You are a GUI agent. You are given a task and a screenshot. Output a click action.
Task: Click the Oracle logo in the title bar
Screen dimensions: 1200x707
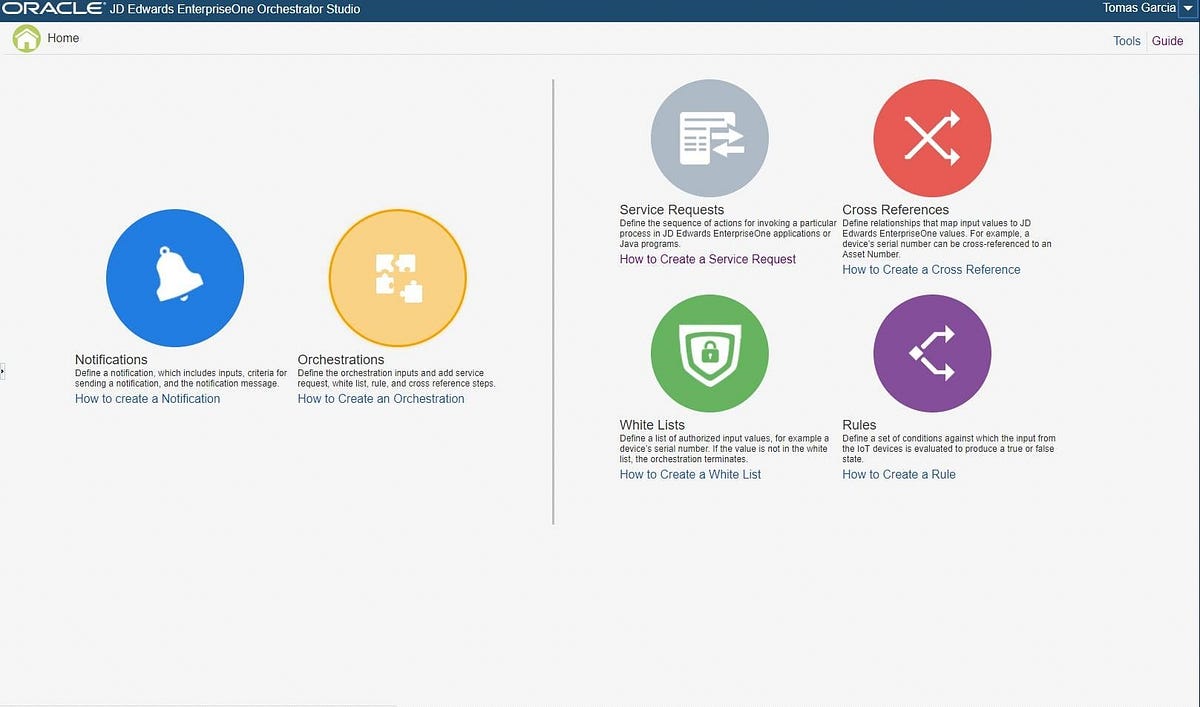point(53,9)
